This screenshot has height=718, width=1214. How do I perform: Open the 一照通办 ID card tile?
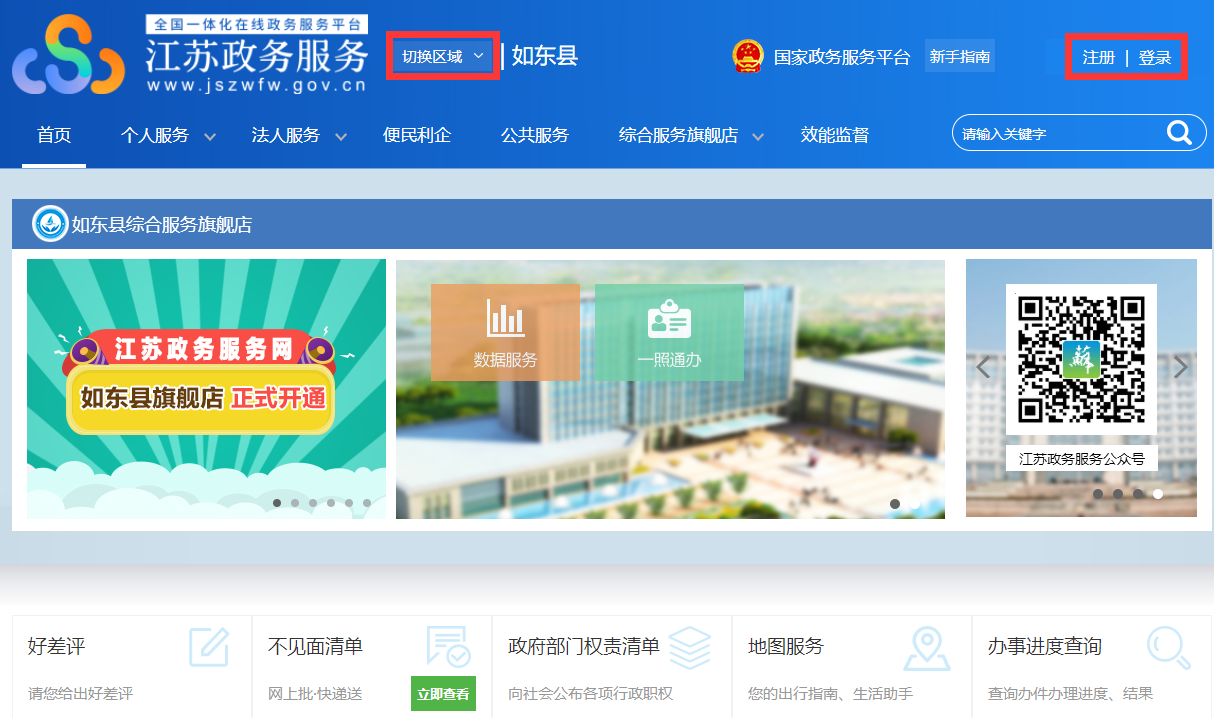click(x=669, y=332)
